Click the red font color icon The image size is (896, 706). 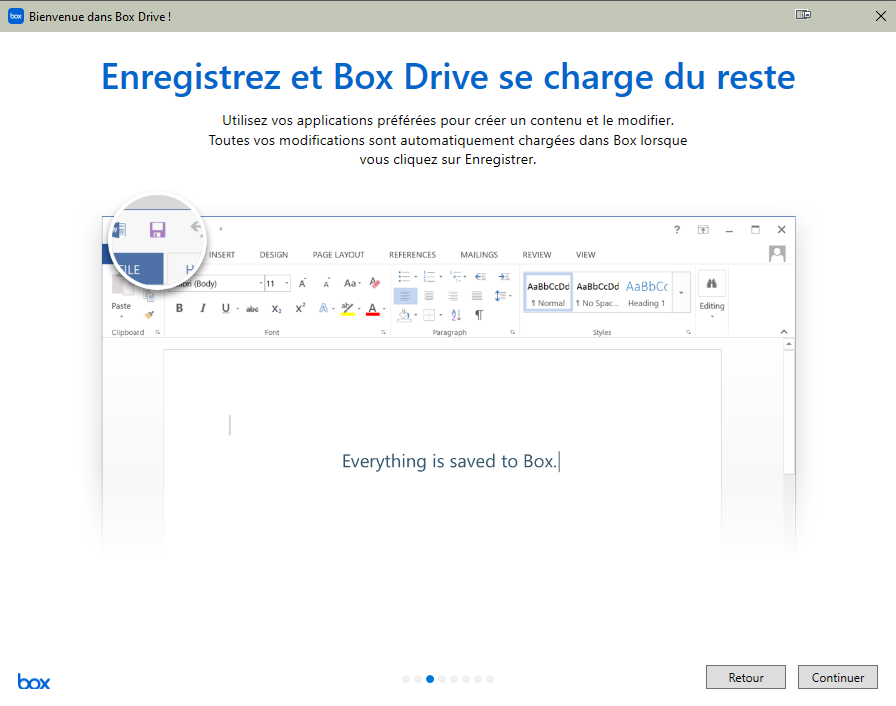373,309
